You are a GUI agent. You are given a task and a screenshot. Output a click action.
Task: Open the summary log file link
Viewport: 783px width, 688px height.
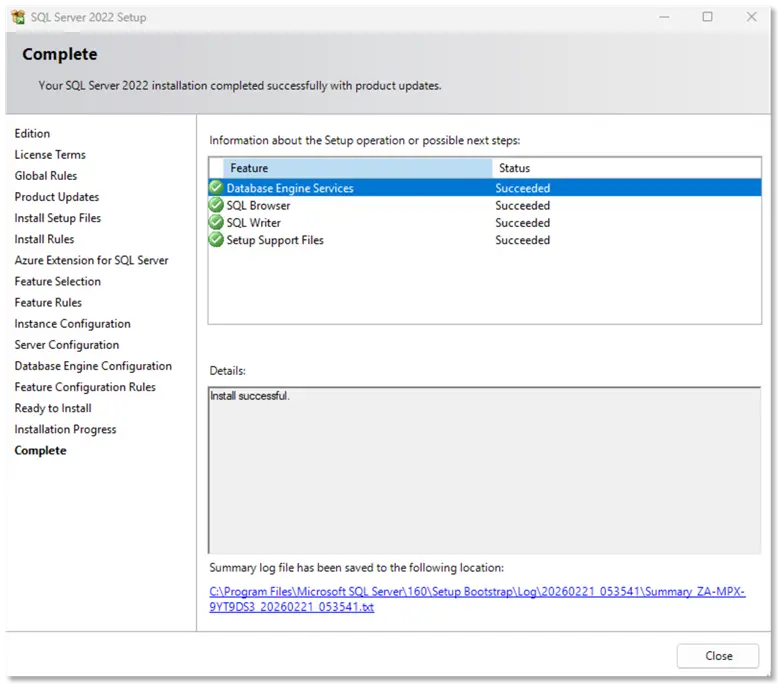[x=477, y=599]
